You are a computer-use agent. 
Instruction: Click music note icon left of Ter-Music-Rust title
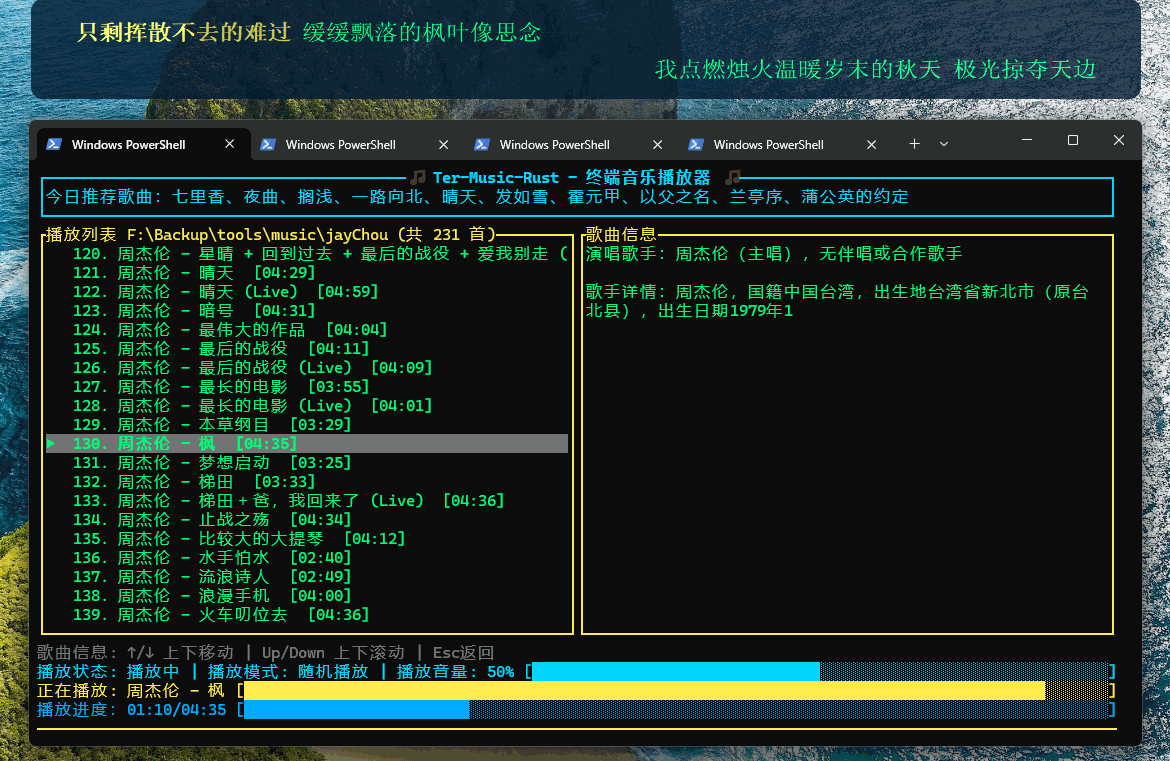pyautogui.click(x=419, y=178)
